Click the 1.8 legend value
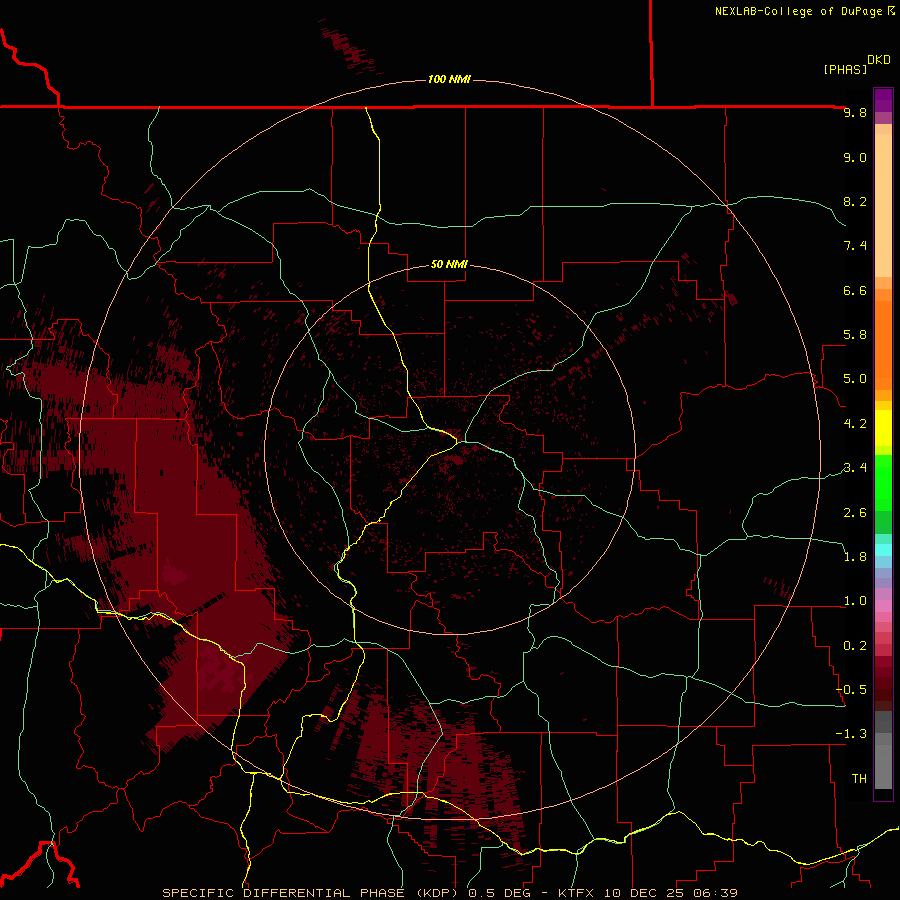Image resolution: width=900 pixels, height=900 pixels. point(855,557)
